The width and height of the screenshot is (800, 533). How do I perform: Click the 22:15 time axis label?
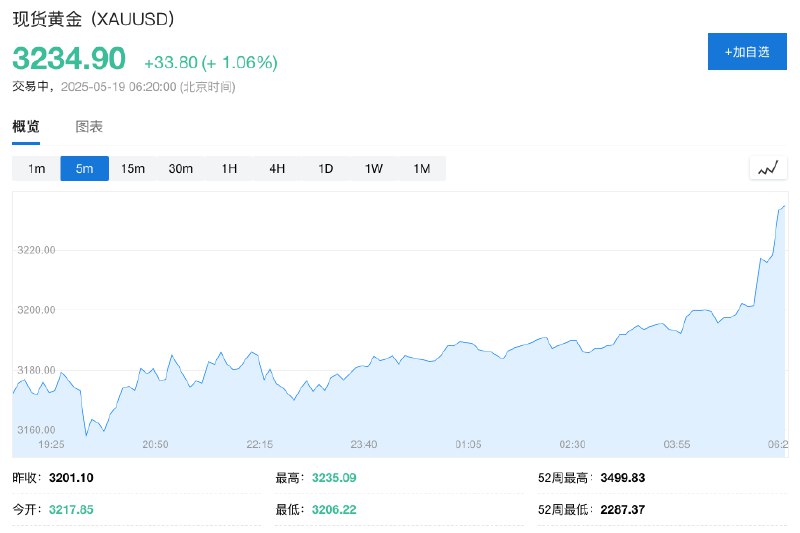tap(260, 444)
